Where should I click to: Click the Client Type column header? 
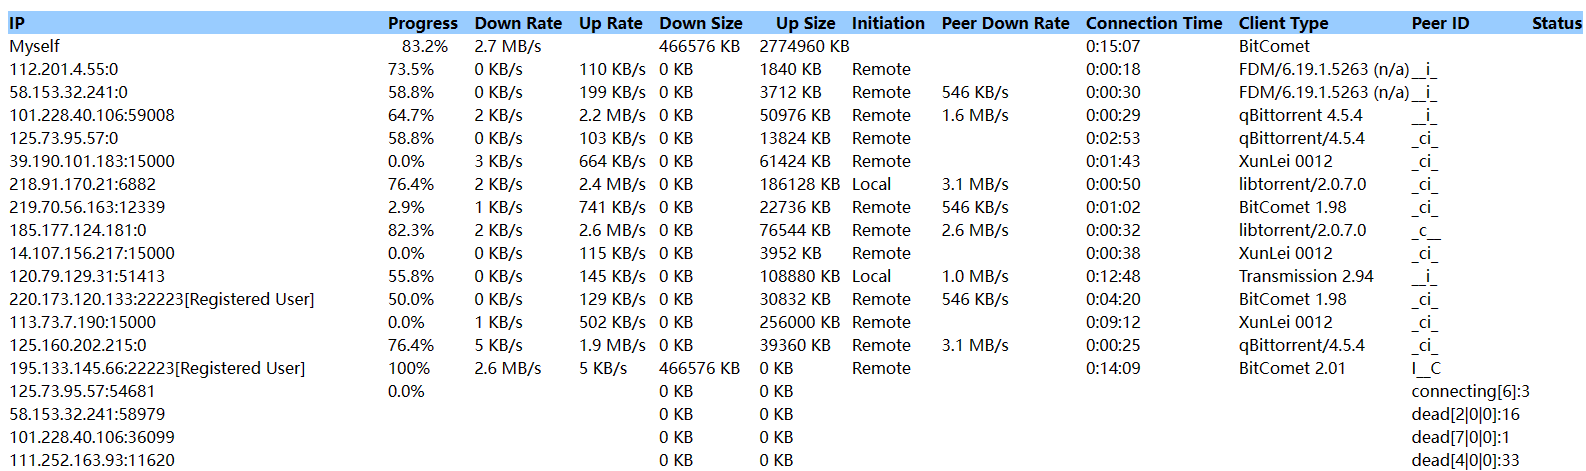[1283, 23]
